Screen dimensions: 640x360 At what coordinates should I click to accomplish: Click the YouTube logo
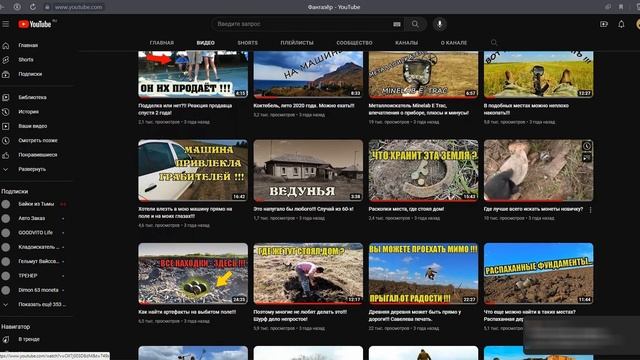(x=35, y=24)
